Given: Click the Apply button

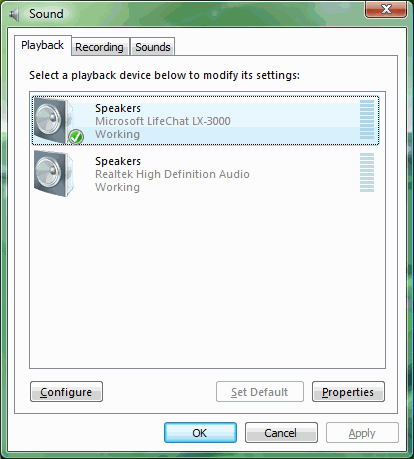Looking at the screenshot, I should (x=362, y=433).
